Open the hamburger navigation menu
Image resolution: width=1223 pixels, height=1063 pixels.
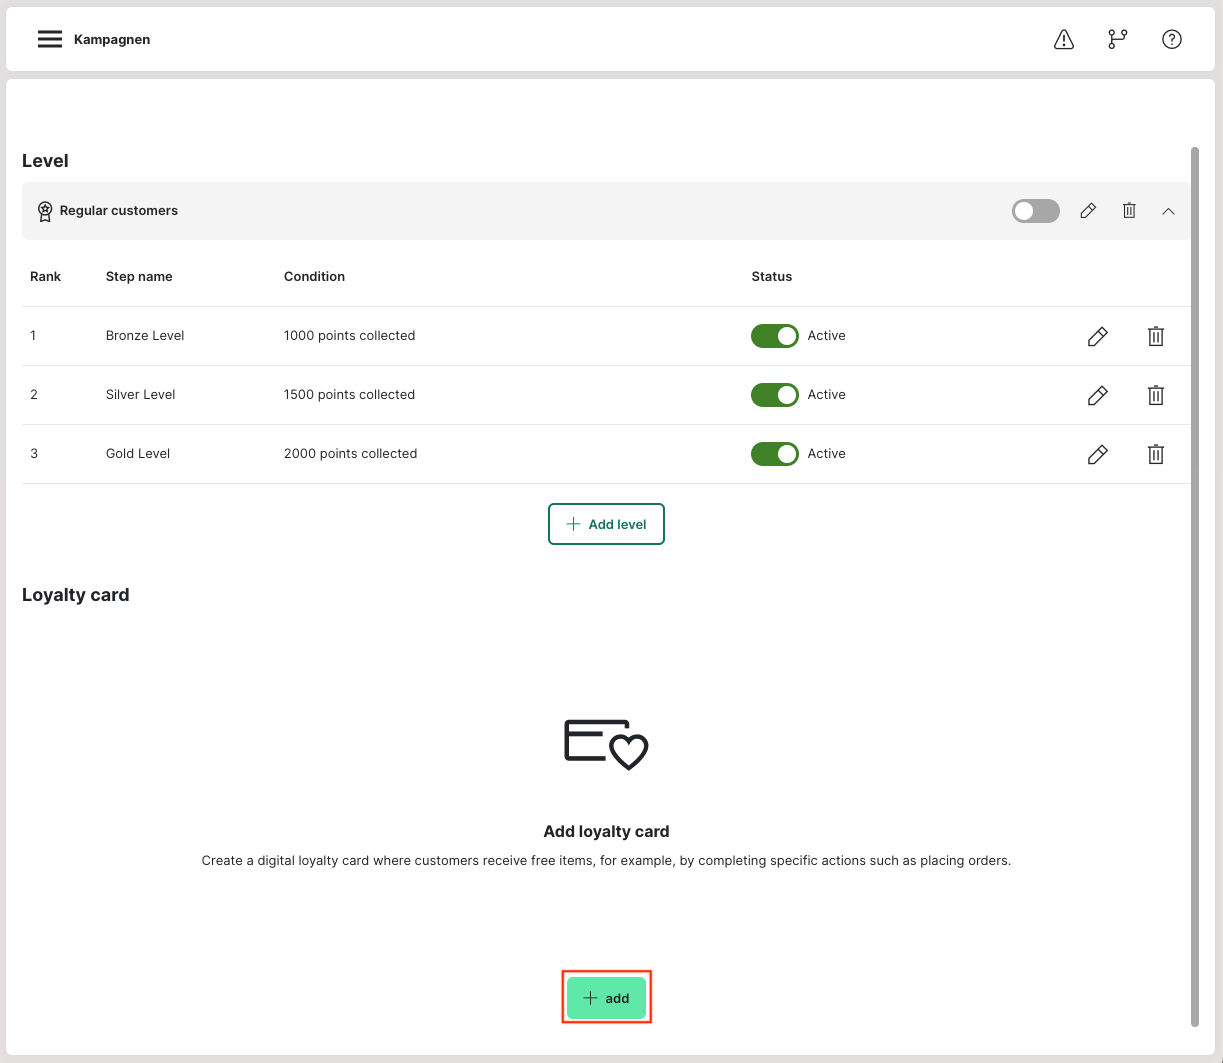coord(50,39)
